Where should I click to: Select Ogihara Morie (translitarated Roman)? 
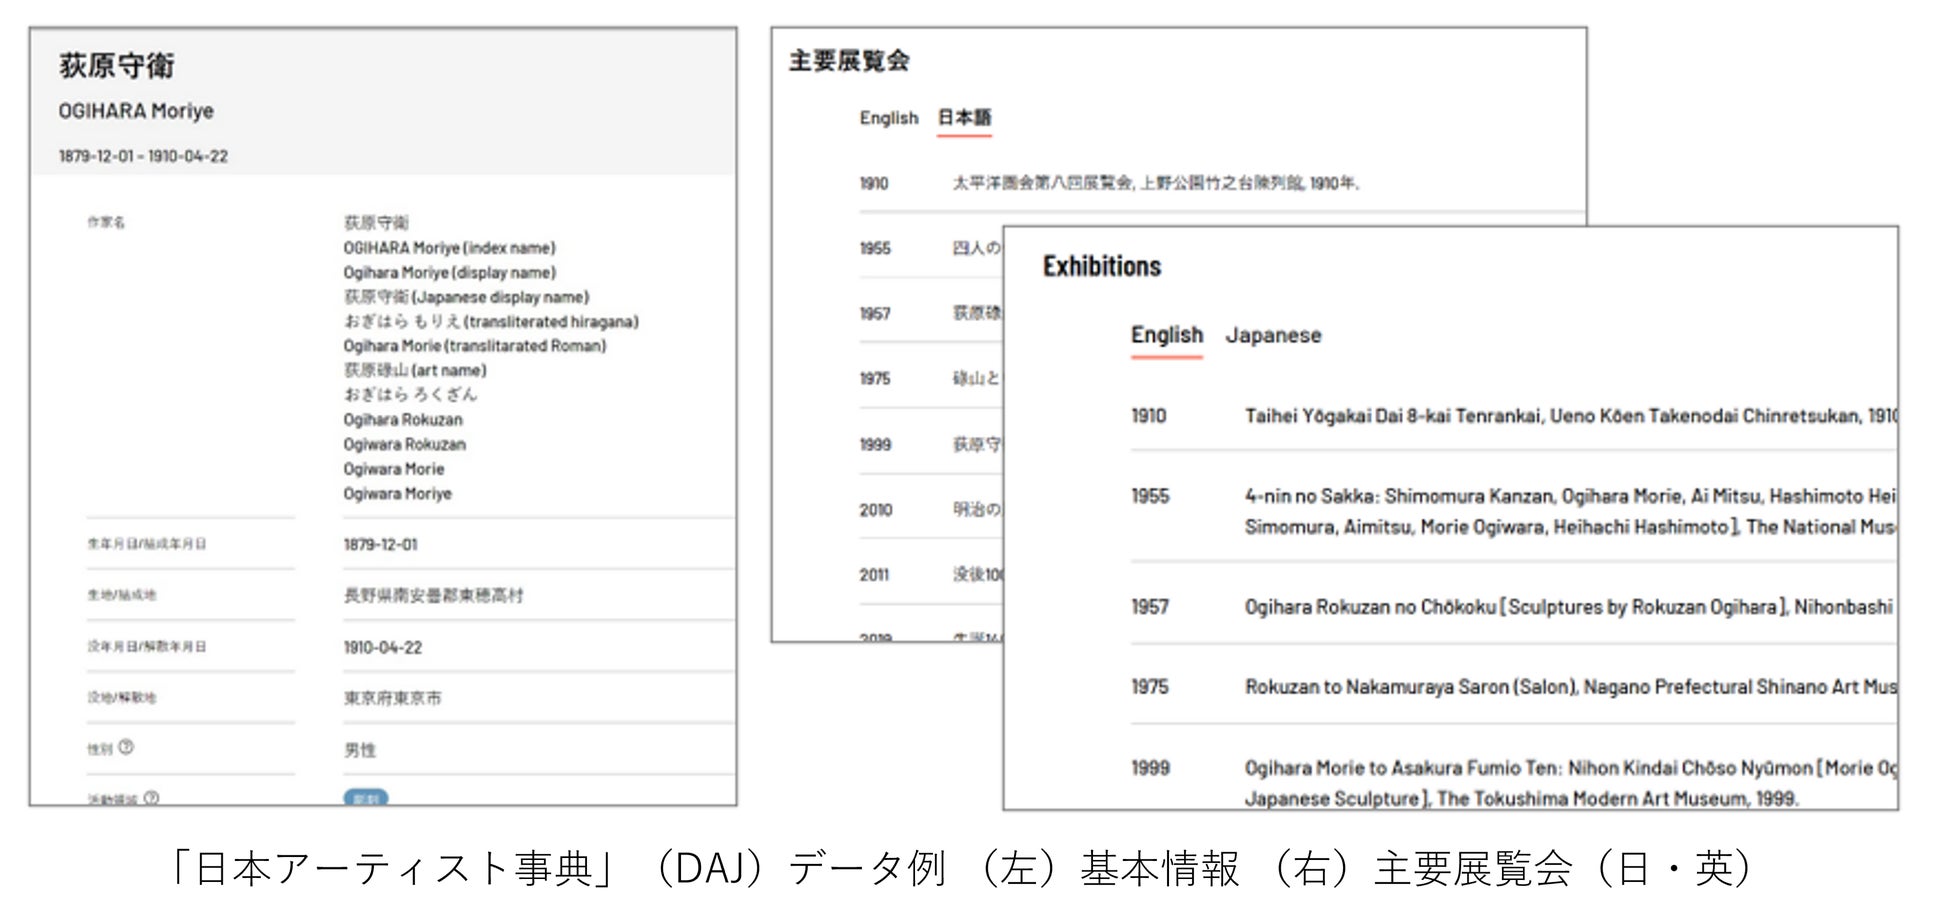(x=474, y=346)
